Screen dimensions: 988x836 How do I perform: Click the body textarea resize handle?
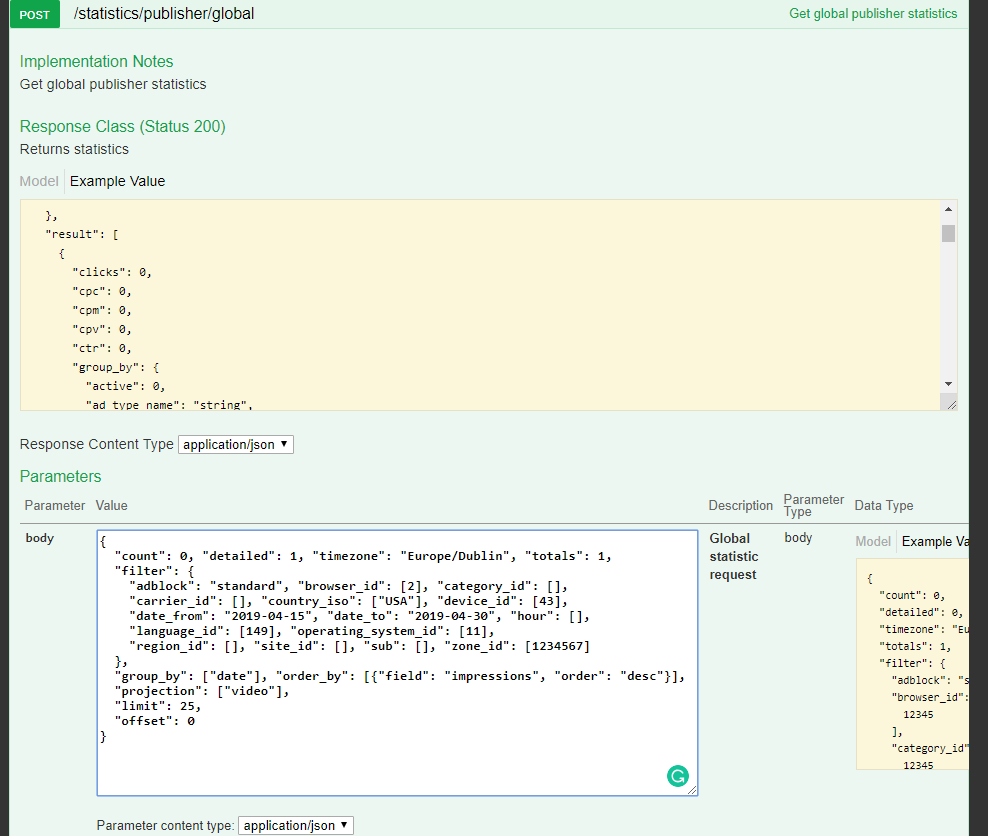click(x=692, y=790)
